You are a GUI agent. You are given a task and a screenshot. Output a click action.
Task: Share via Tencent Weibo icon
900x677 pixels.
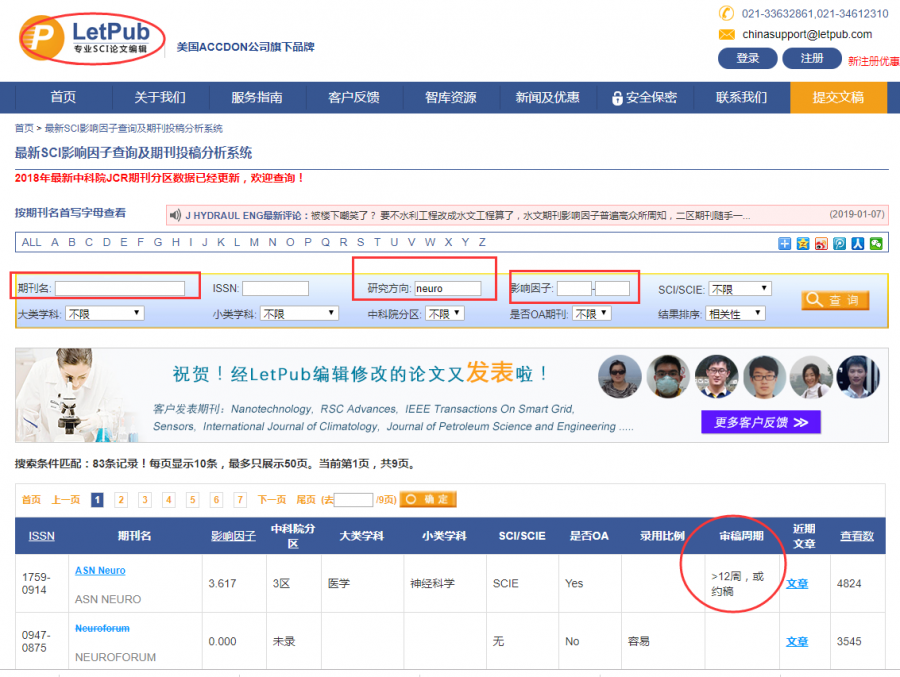coord(840,243)
